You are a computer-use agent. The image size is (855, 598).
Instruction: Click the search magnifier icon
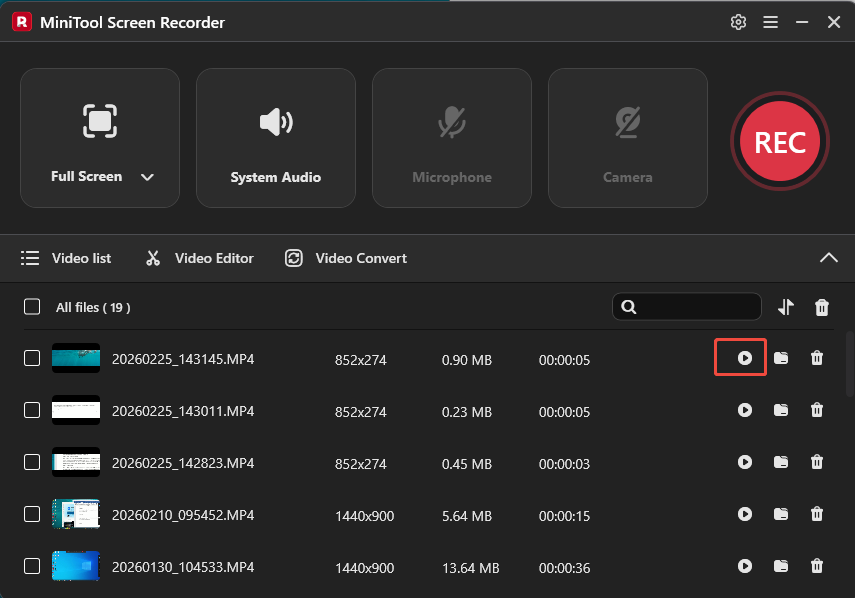[x=629, y=306]
